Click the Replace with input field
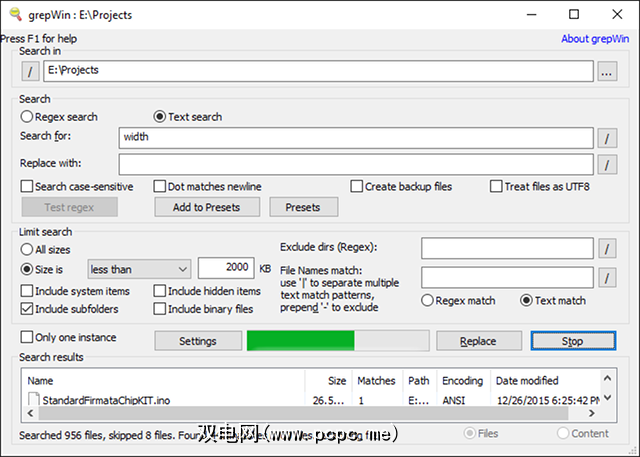The height and width of the screenshot is (457, 640). (x=356, y=164)
